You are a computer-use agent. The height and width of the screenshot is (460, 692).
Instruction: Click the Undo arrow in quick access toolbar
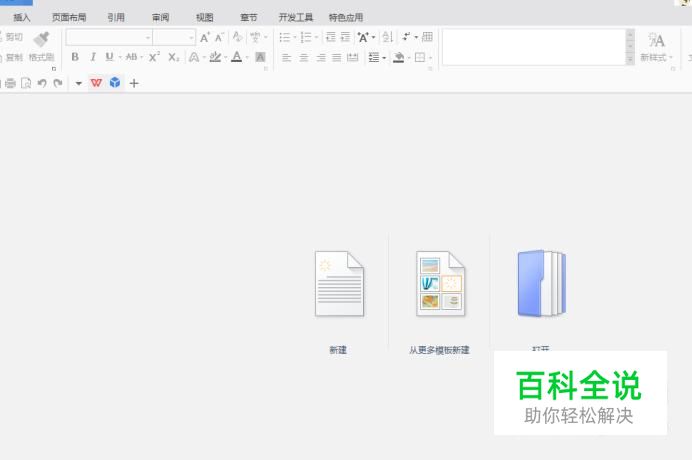click(x=42, y=83)
